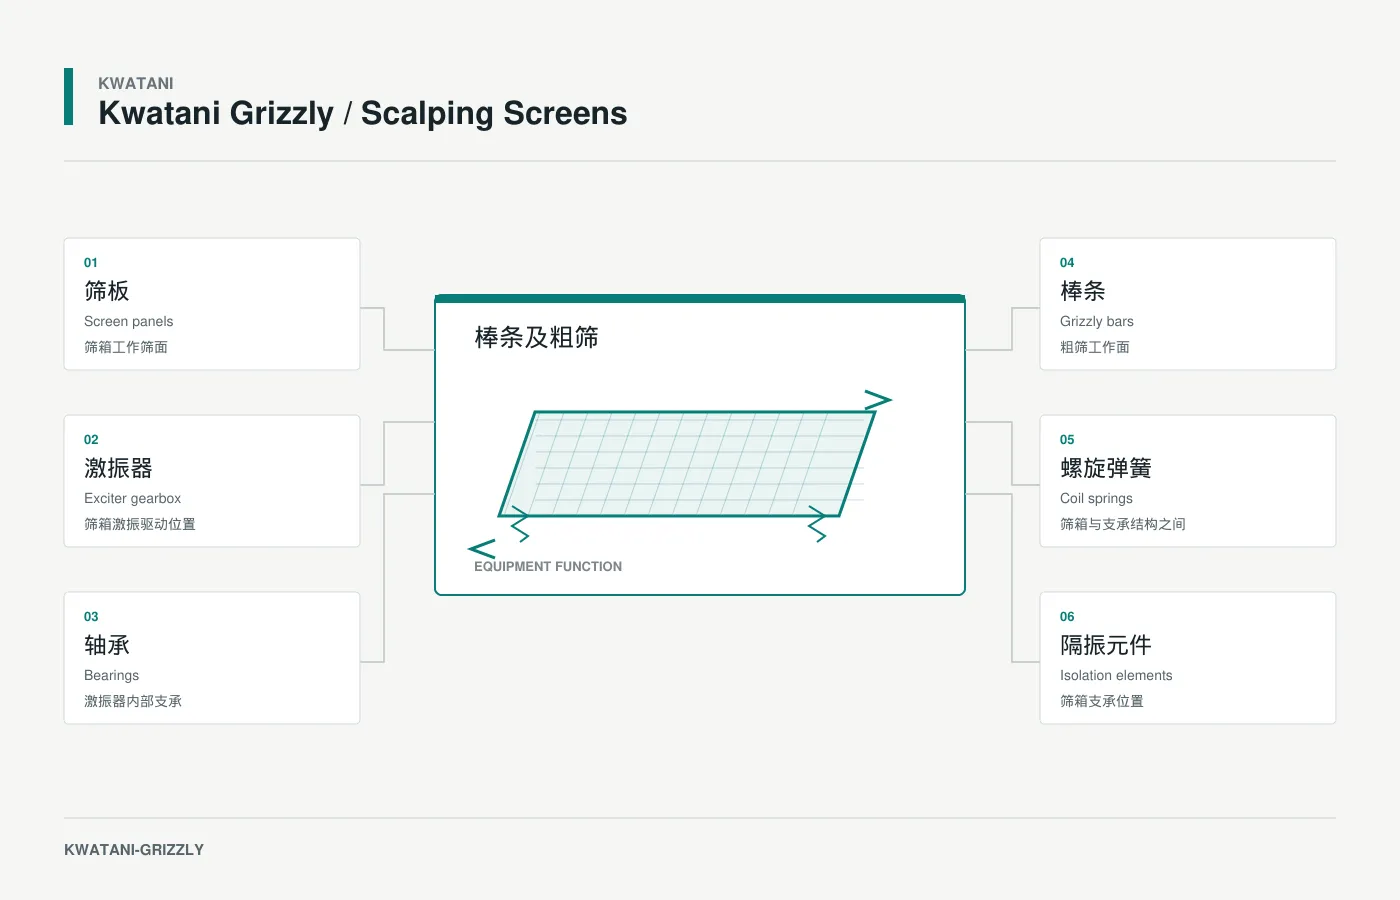Click the 筛箱与支承结构之间 description text
1400x900 pixels.
pyautogui.click(x=1123, y=524)
